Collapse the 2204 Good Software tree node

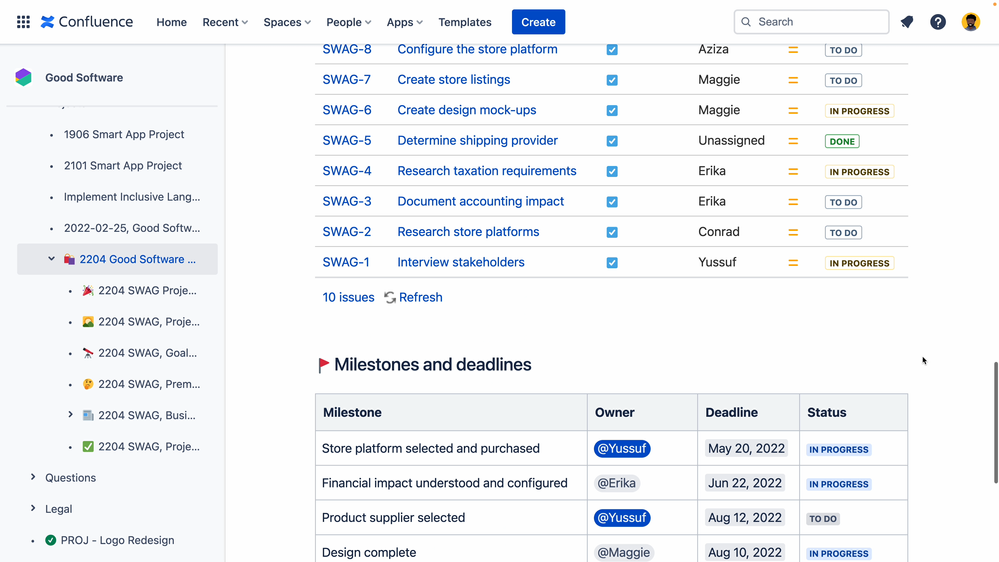[x=52, y=259]
